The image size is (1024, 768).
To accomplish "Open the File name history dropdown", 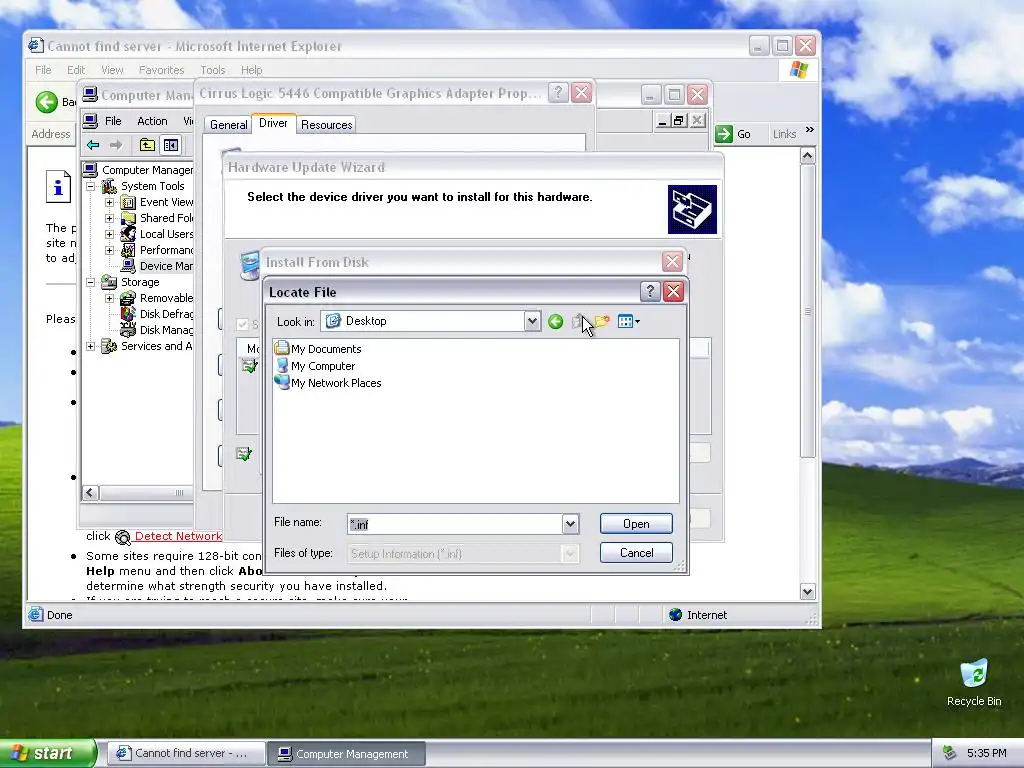I will [570, 524].
